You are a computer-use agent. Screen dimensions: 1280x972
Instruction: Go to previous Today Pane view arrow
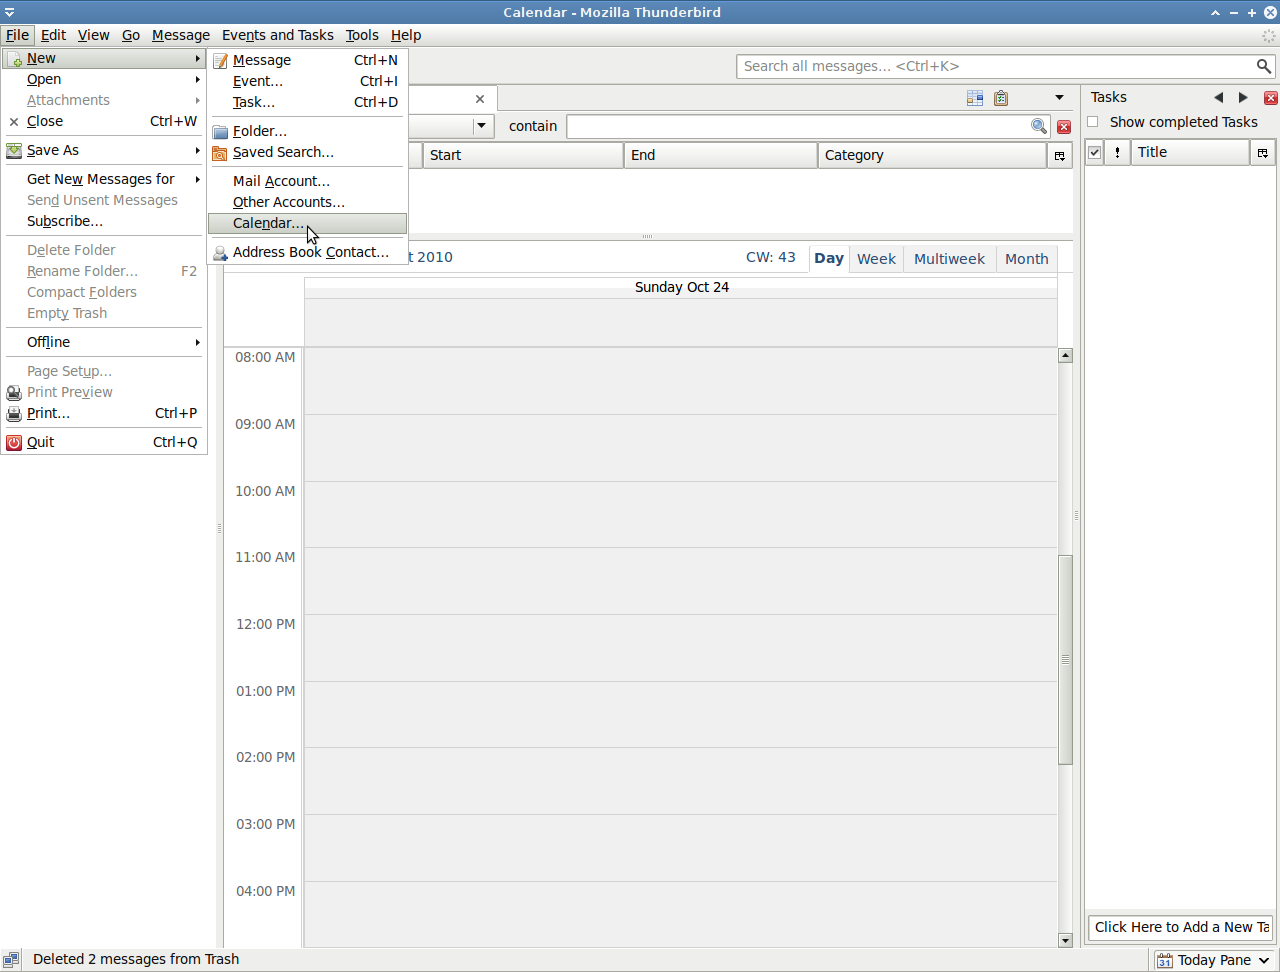(1218, 97)
